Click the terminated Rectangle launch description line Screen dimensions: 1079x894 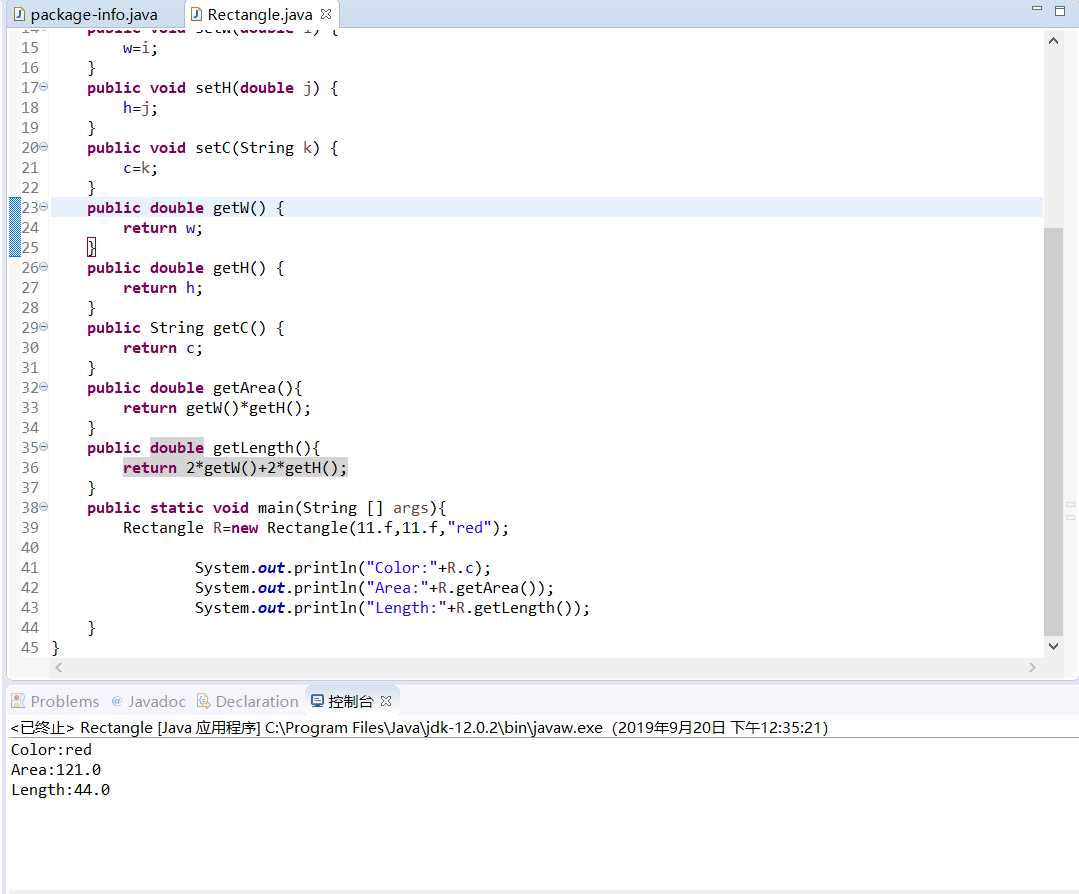coord(419,727)
